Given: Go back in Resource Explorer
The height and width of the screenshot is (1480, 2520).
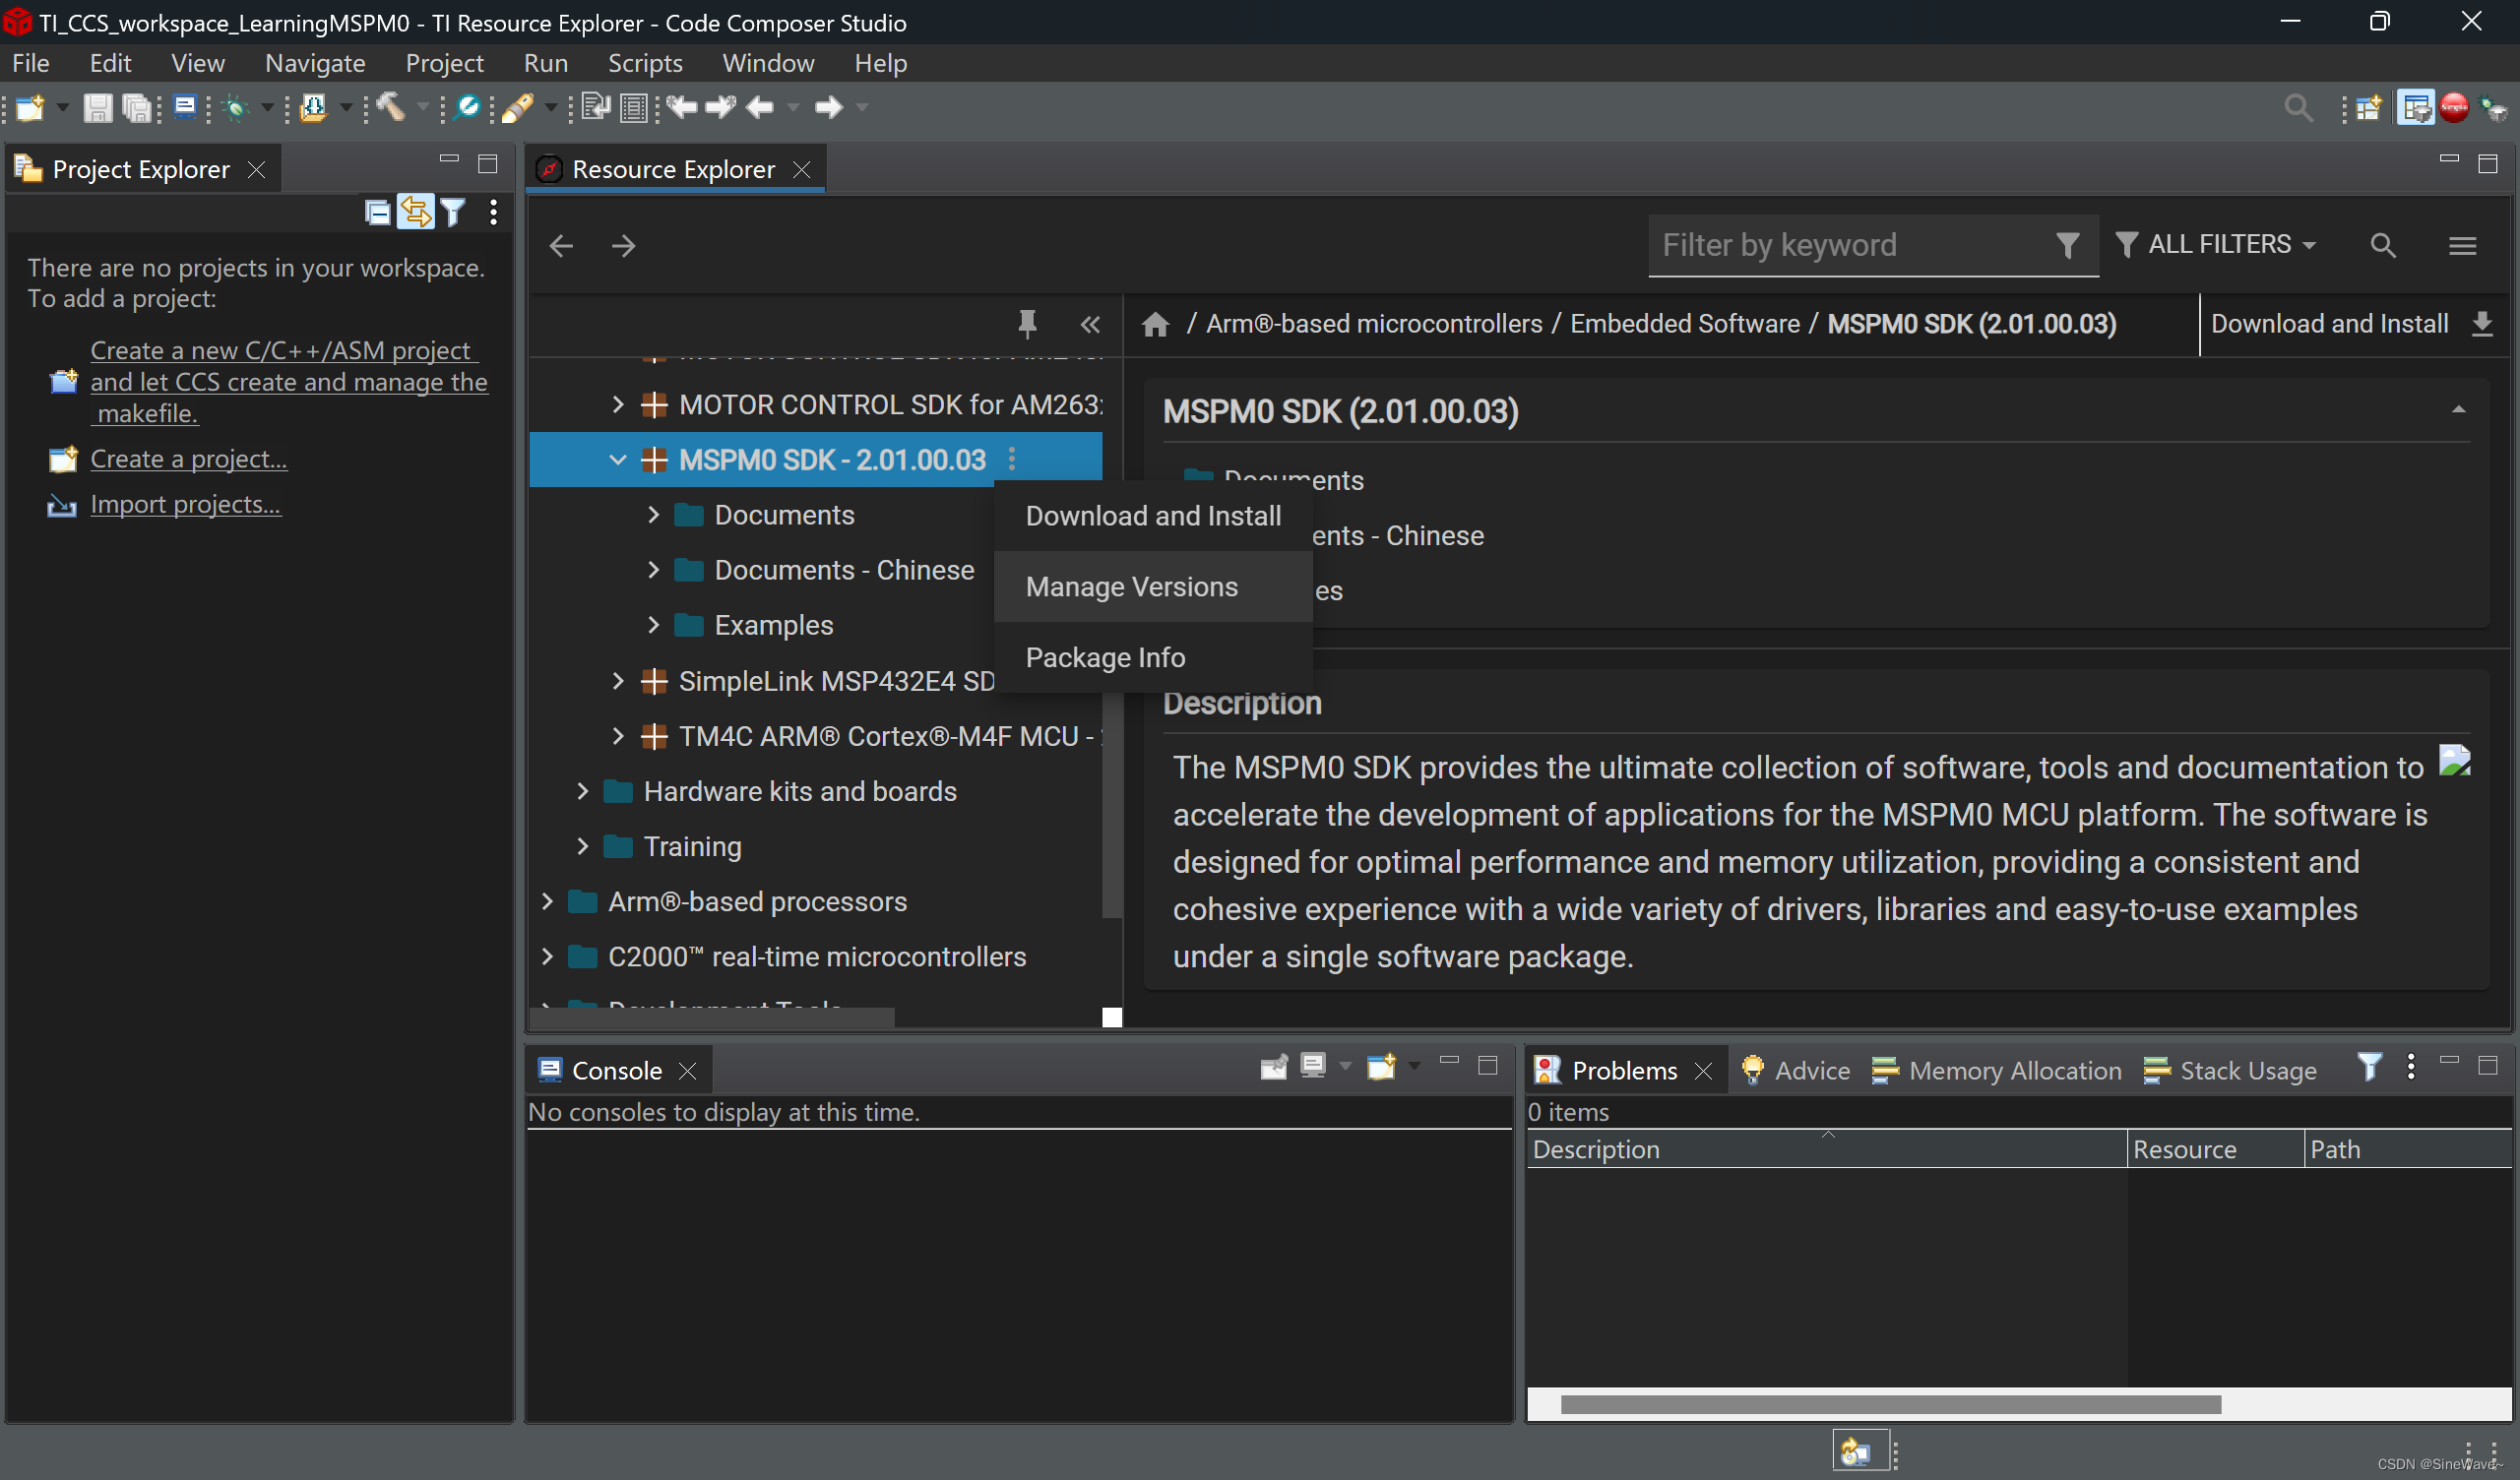Looking at the screenshot, I should point(561,245).
